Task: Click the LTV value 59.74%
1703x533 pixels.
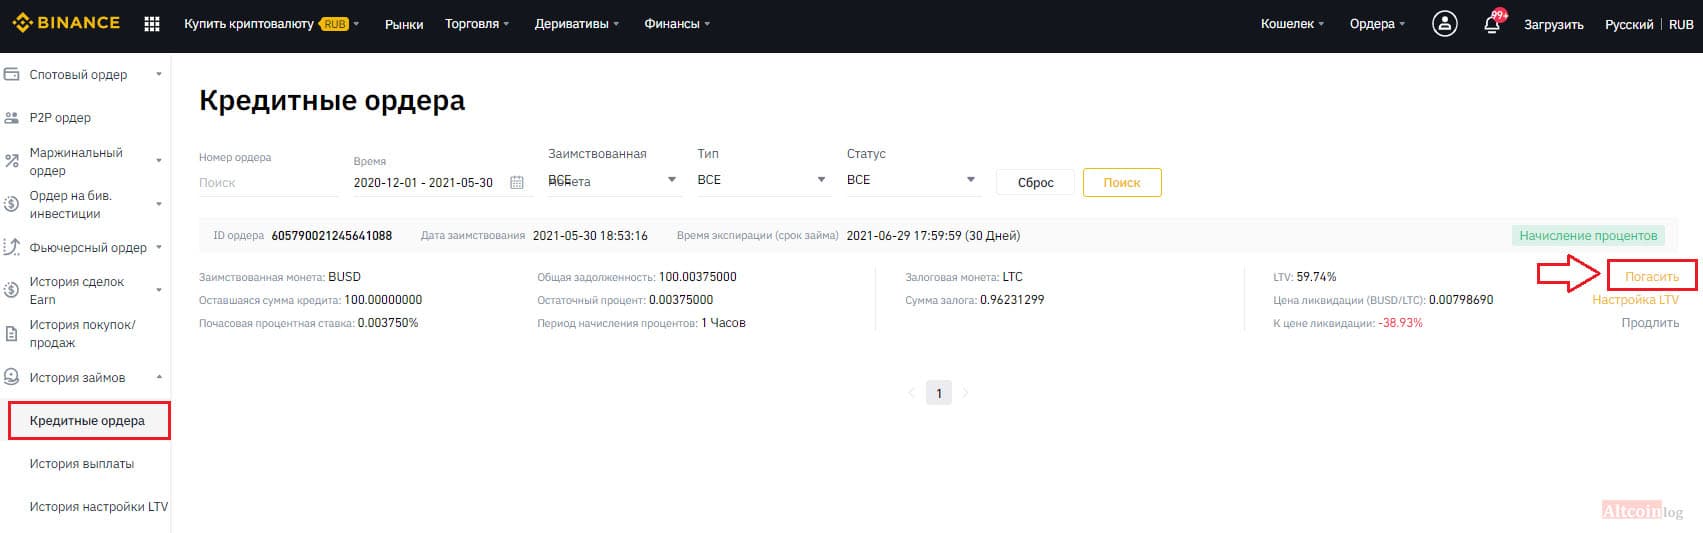Action: [x=1316, y=277]
